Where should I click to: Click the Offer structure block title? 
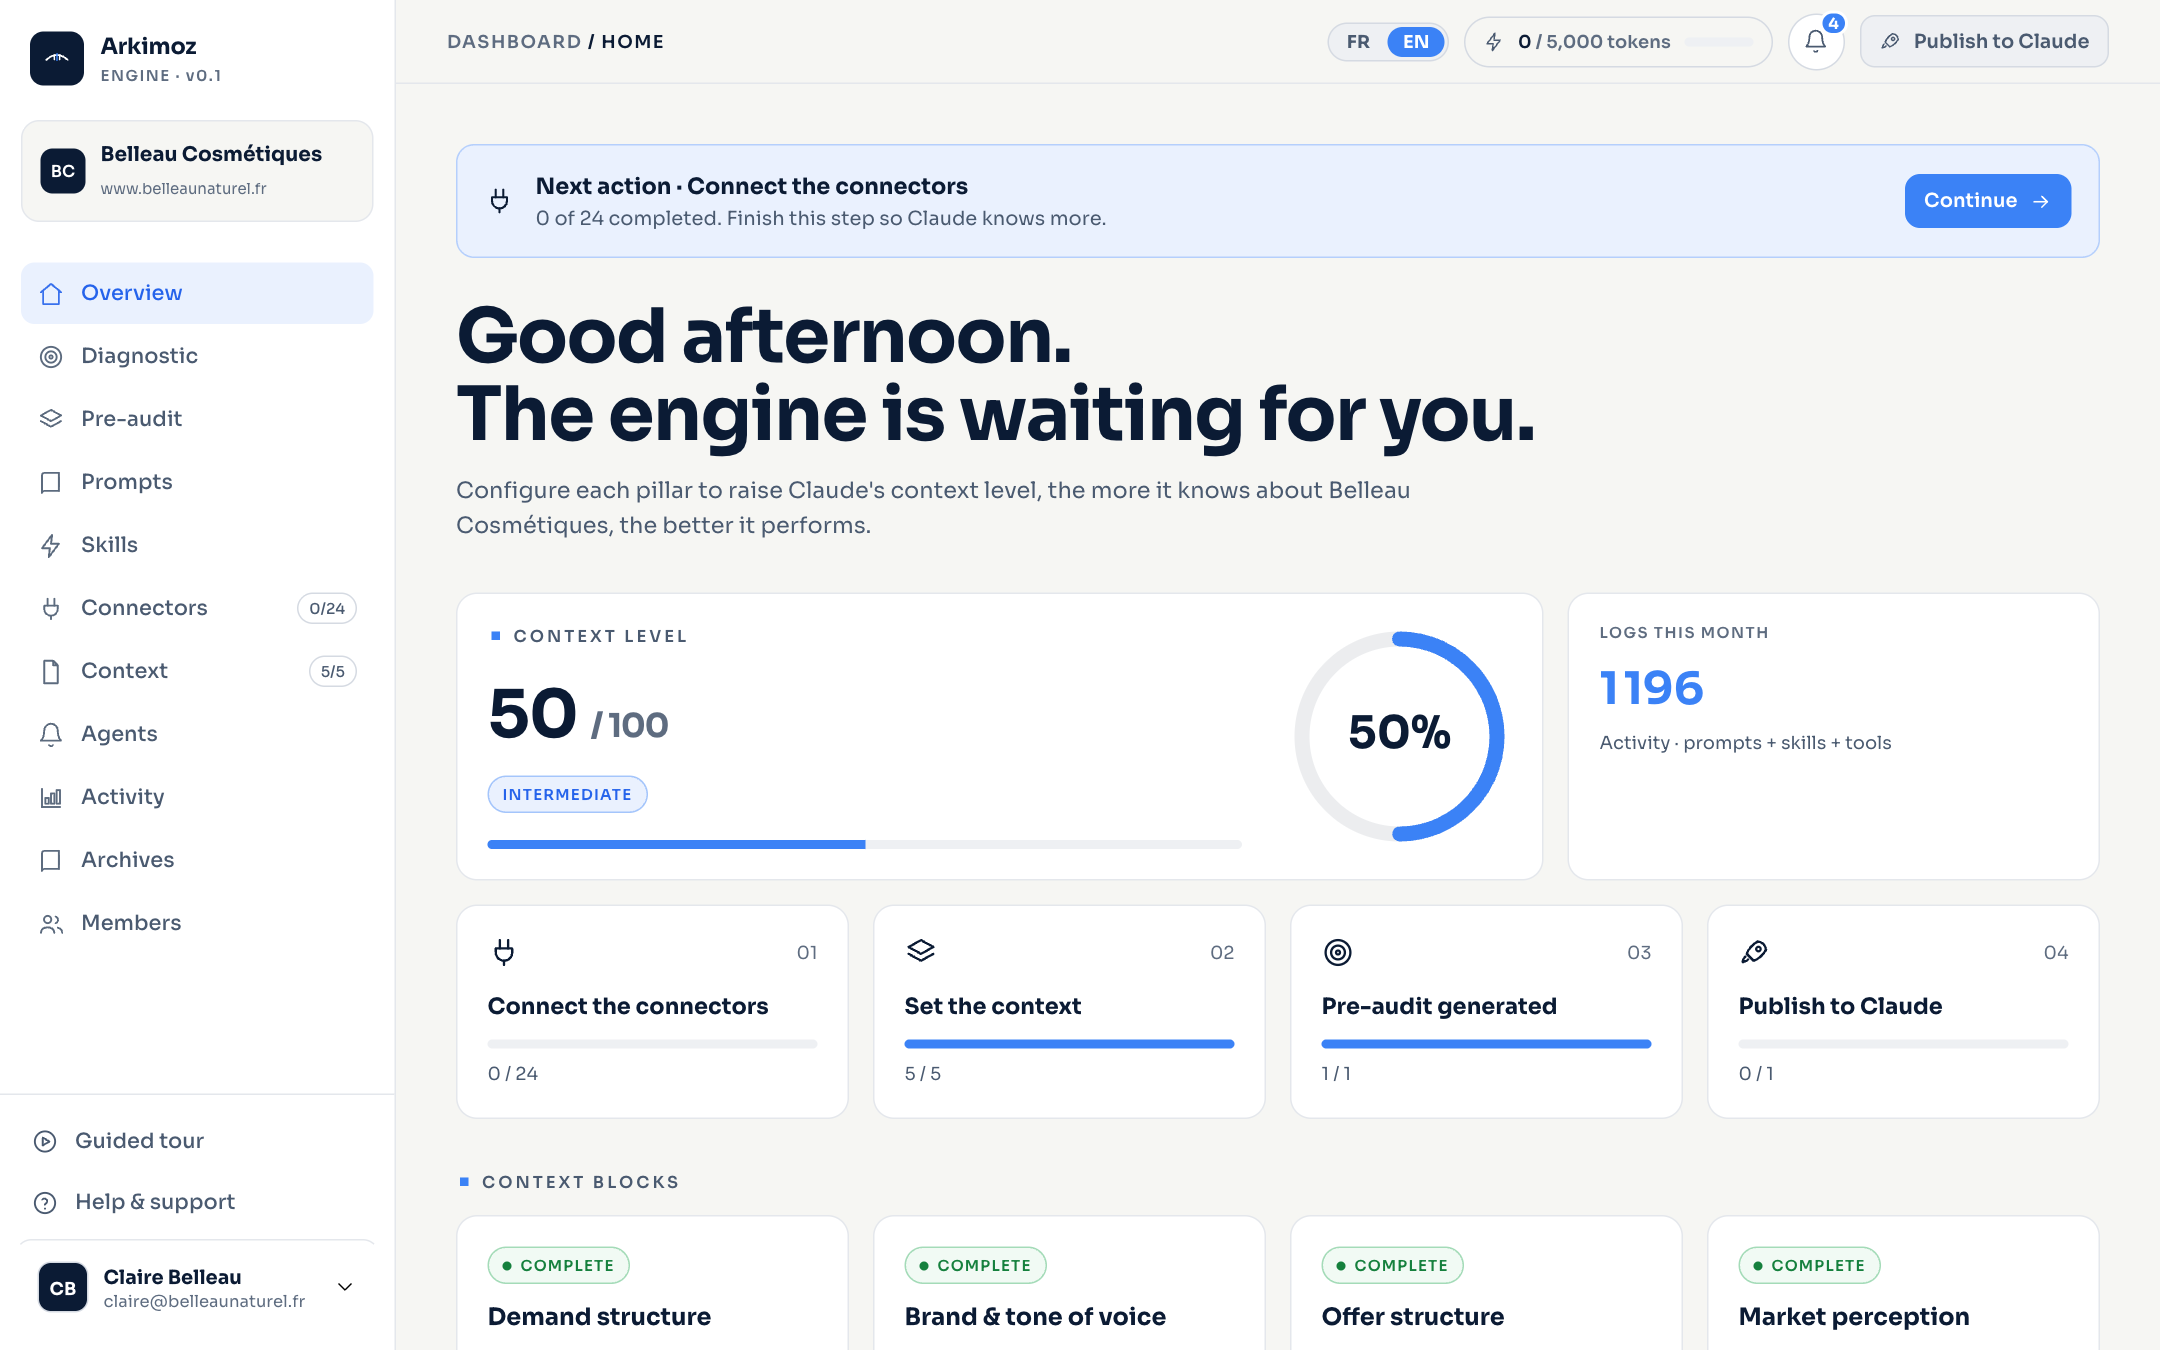point(1412,1317)
